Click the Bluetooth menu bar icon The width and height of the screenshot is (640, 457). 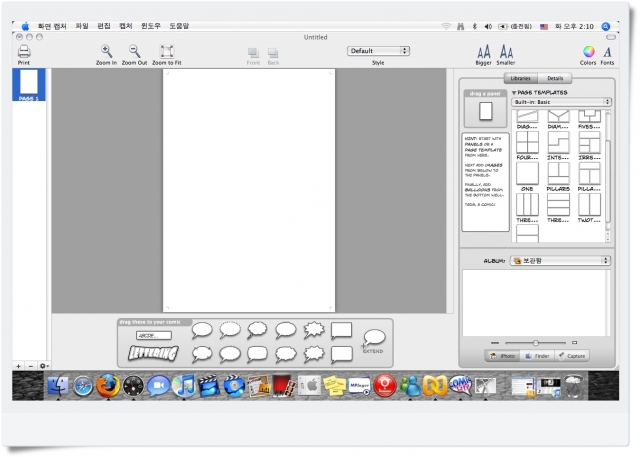[x=474, y=27]
